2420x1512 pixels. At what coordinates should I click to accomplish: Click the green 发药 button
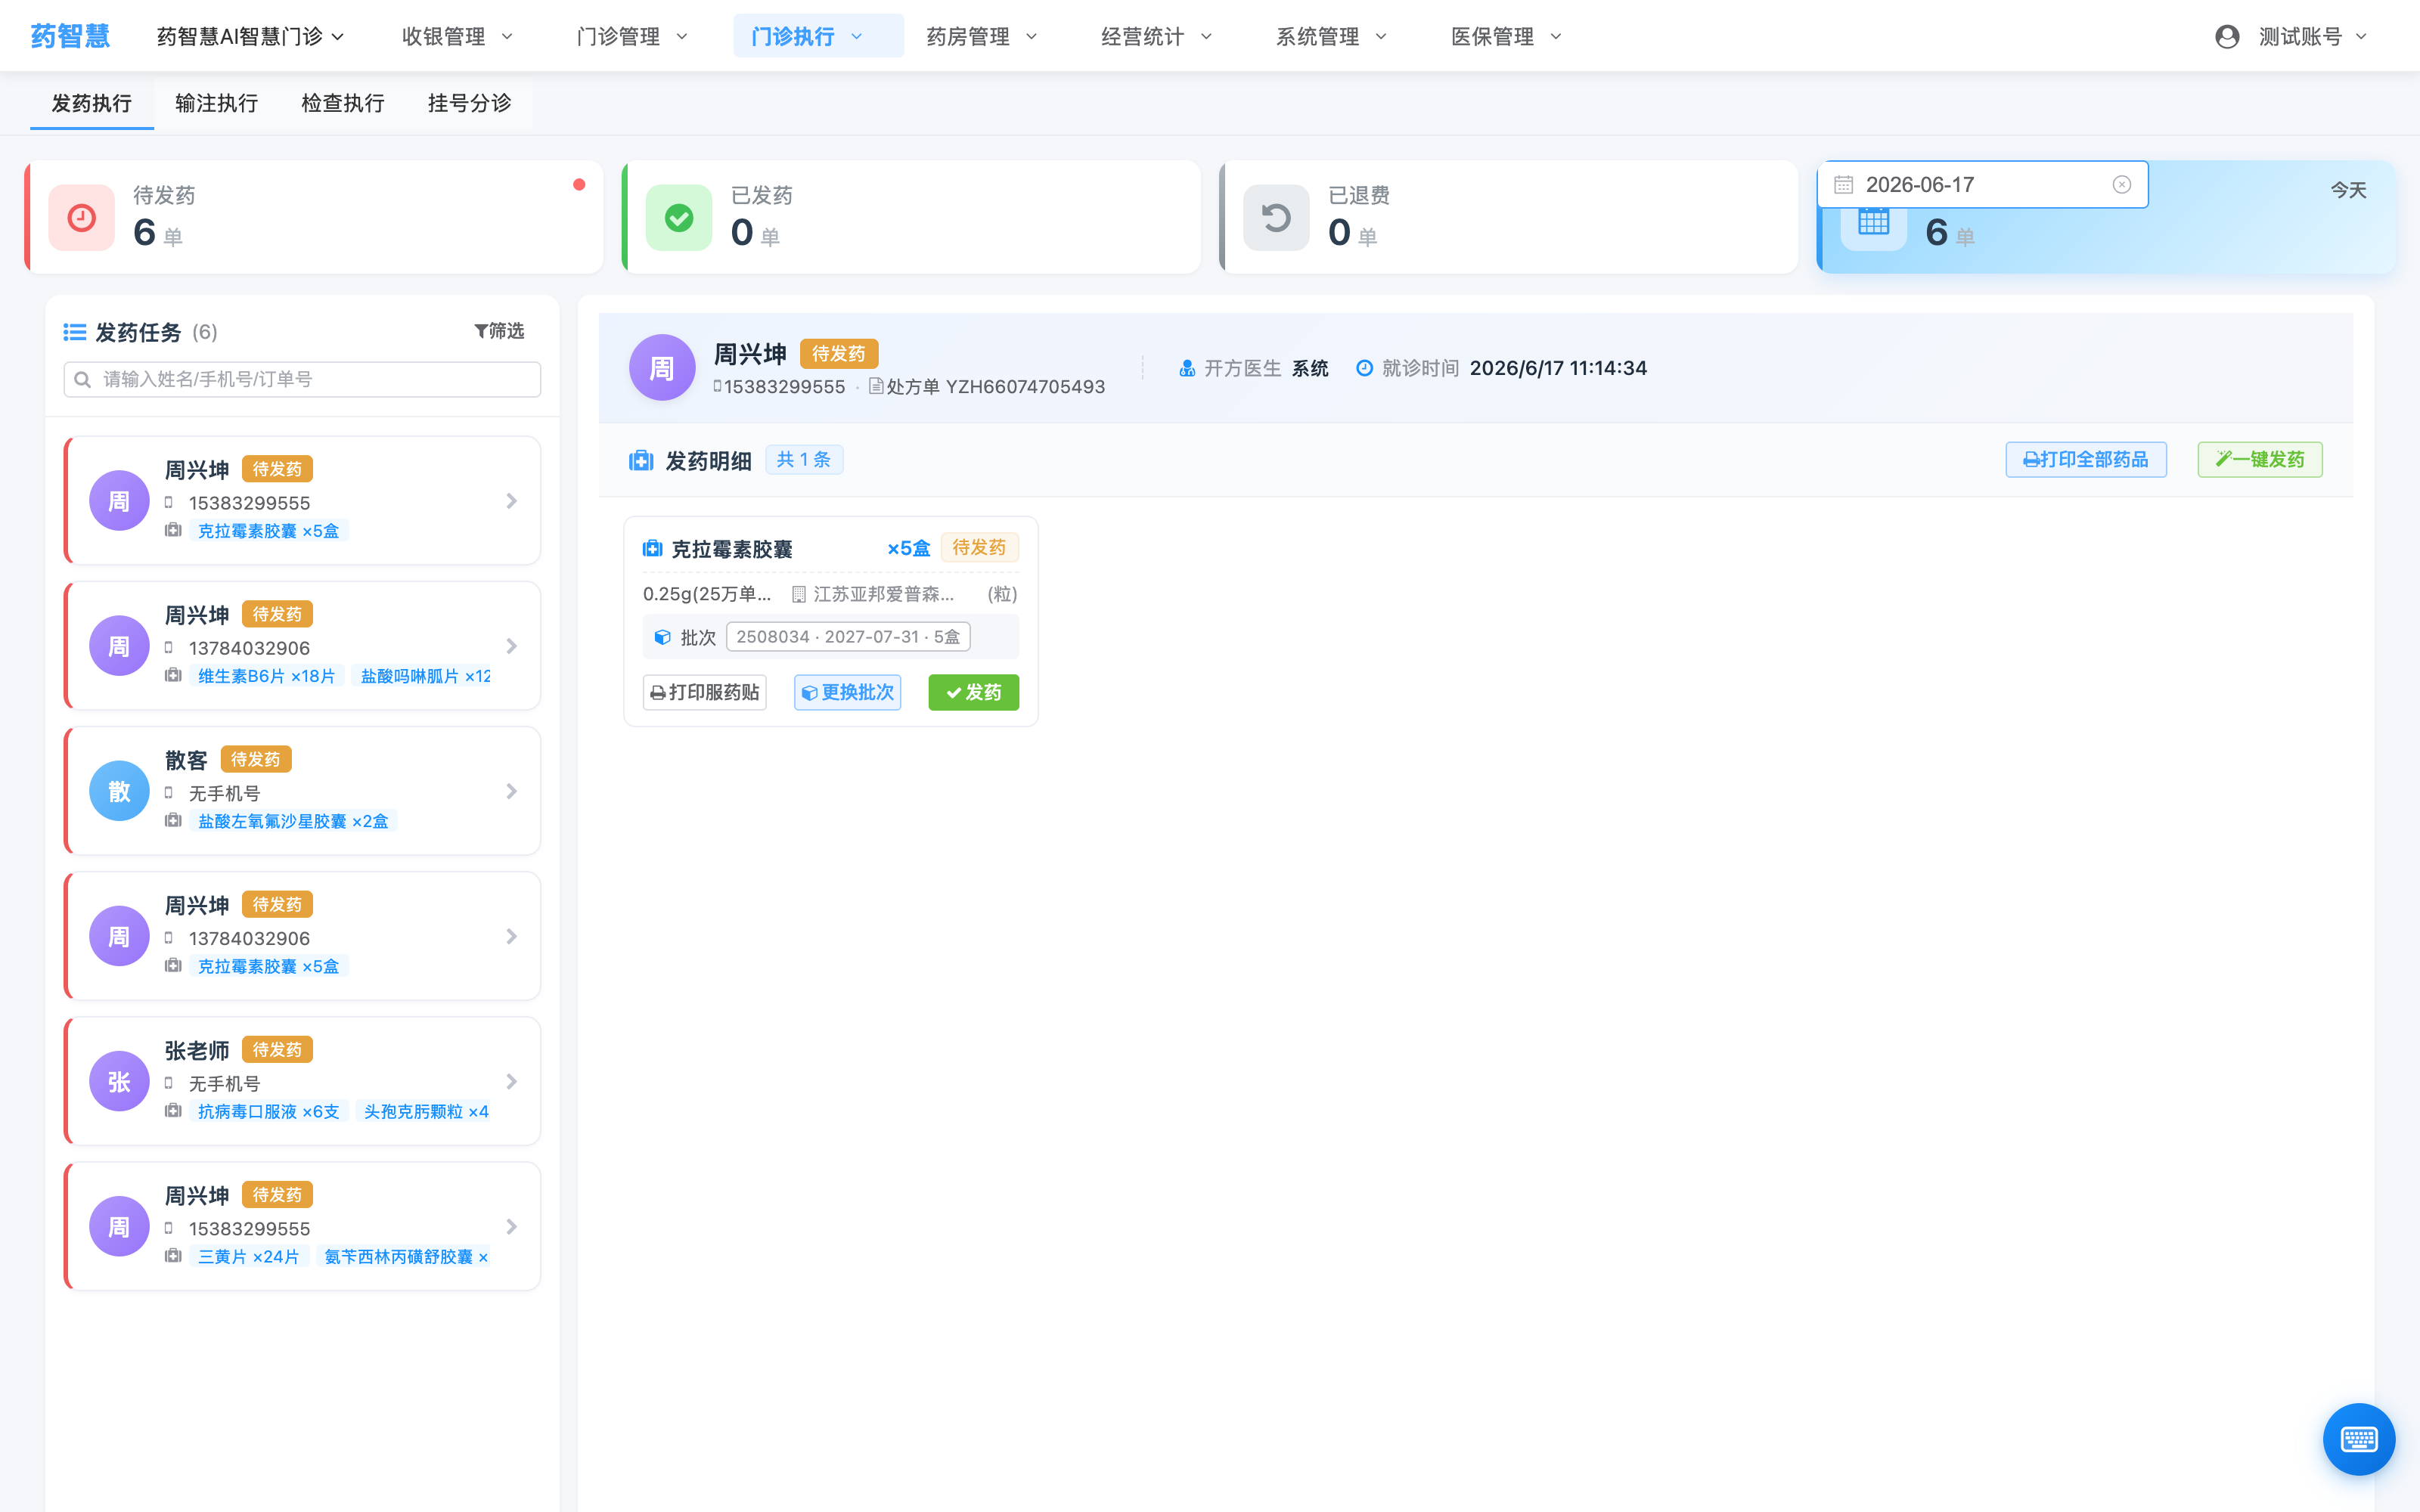click(974, 692)
